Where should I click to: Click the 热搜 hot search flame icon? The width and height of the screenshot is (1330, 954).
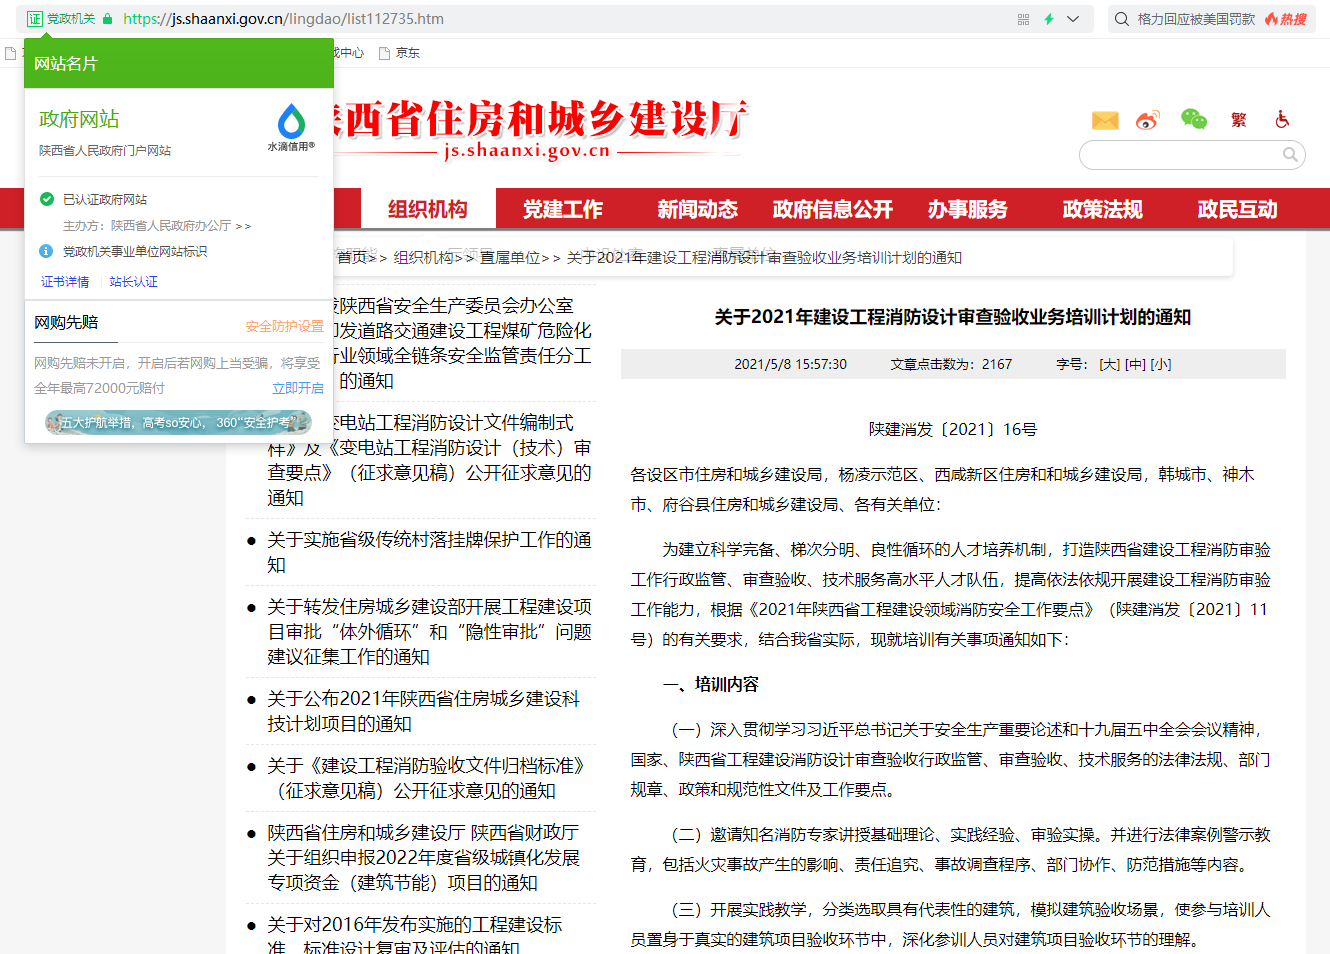click(1286, 19)
